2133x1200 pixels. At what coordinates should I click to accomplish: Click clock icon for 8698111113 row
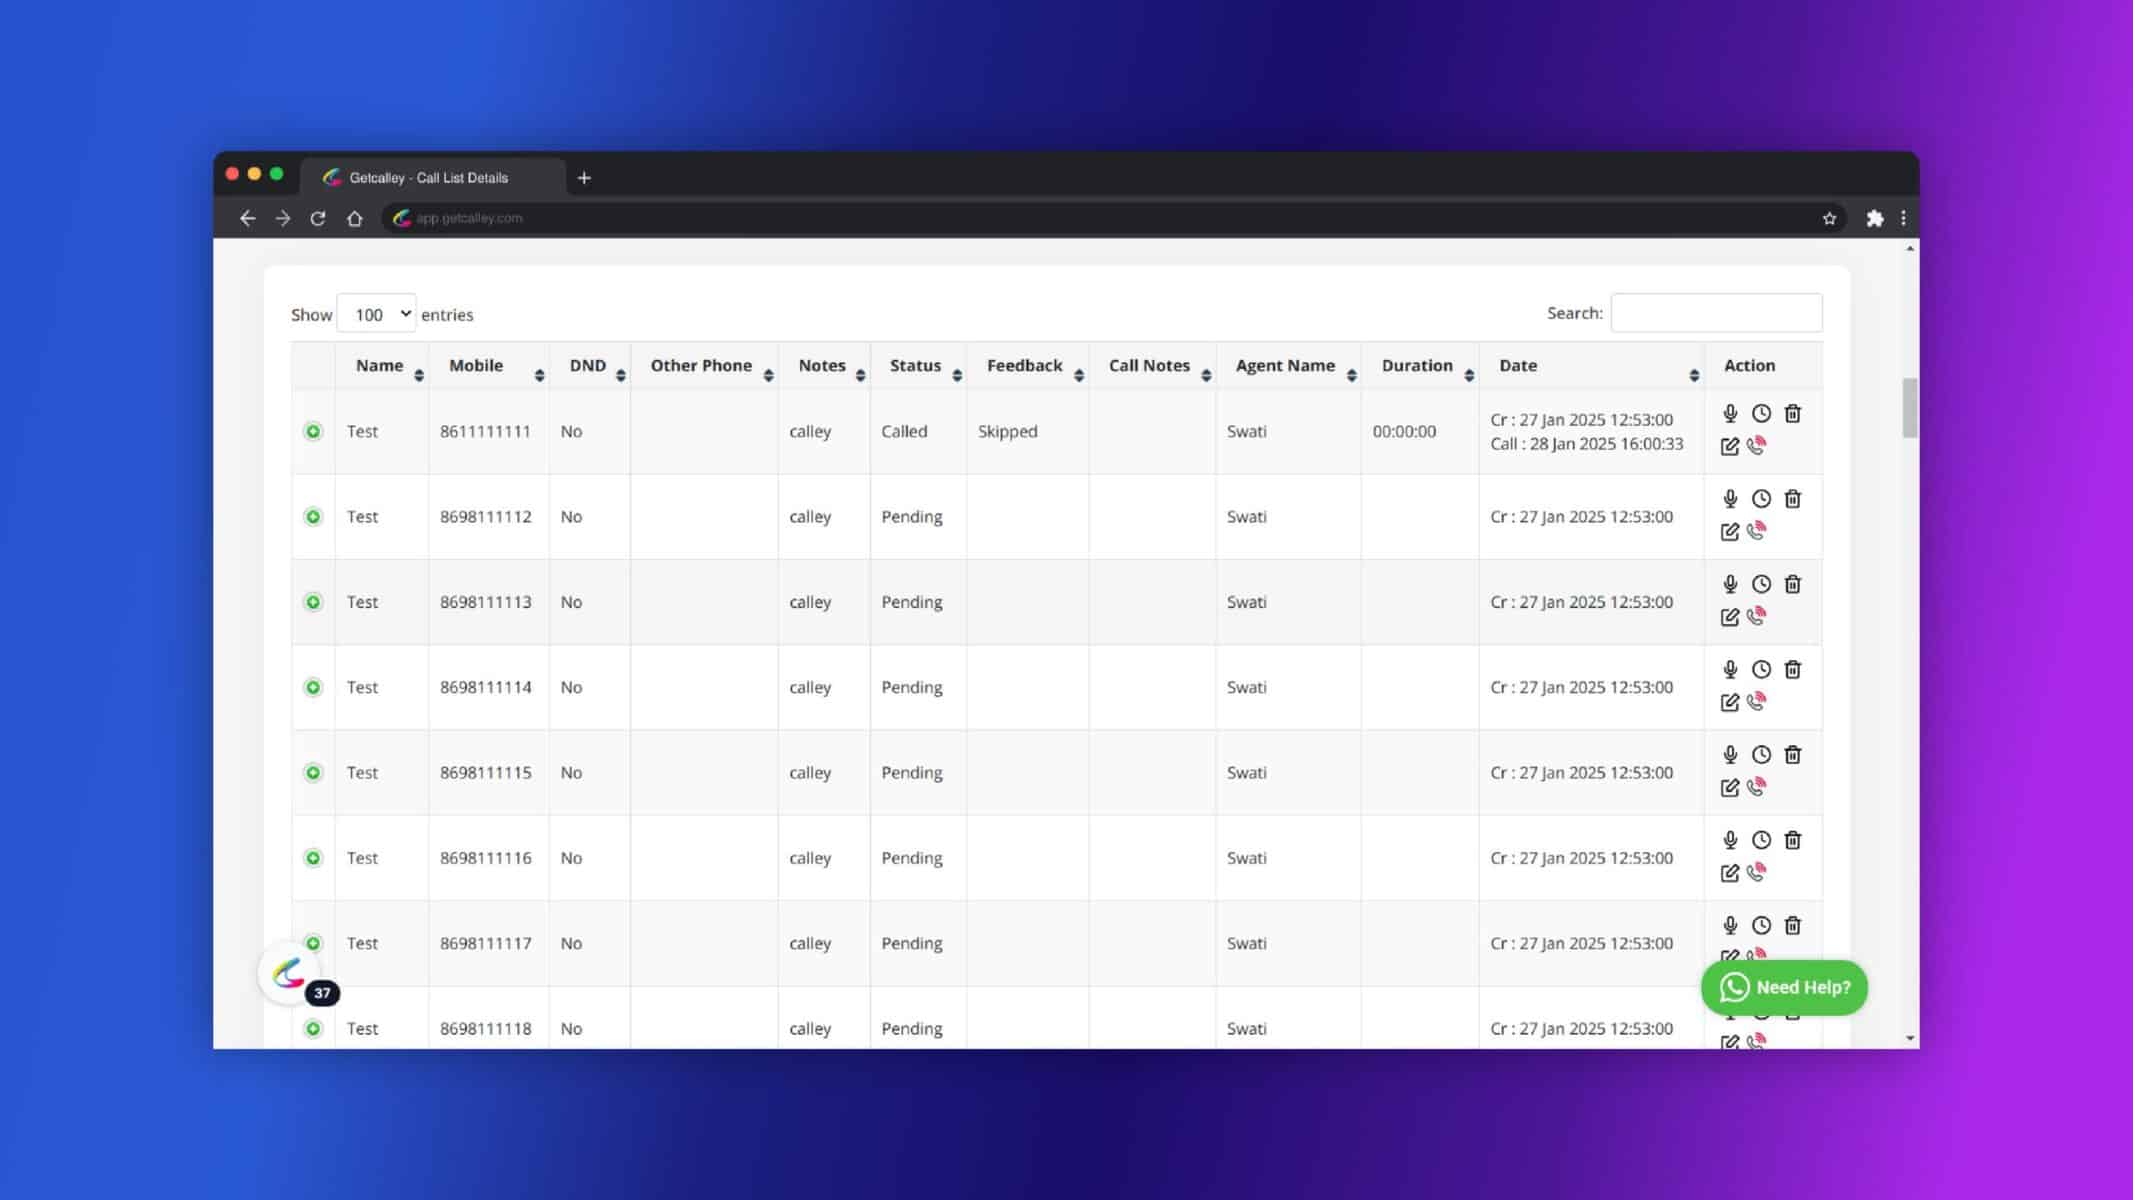pyautogui.click(x=1761, y=584)
